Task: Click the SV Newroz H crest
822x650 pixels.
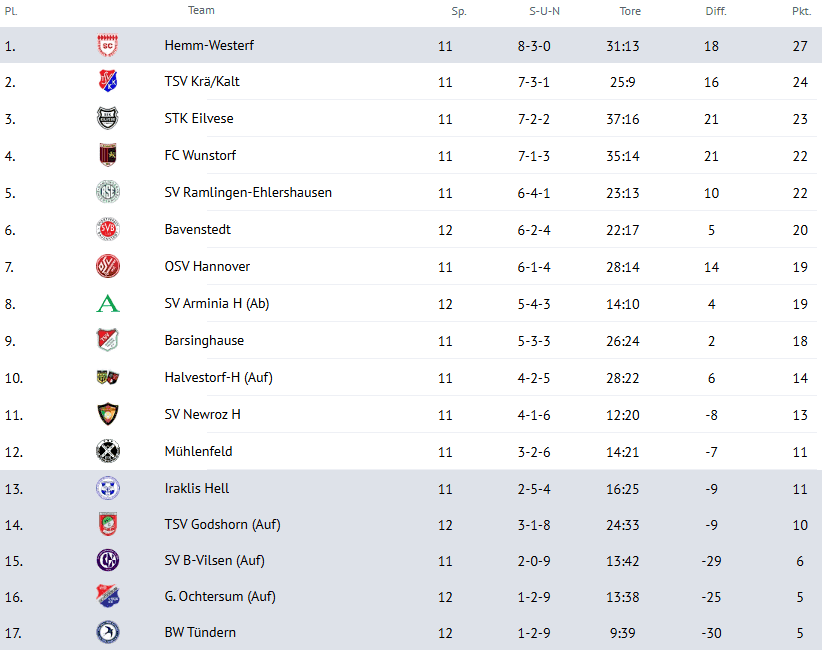Action: click(x=108, y=414)
